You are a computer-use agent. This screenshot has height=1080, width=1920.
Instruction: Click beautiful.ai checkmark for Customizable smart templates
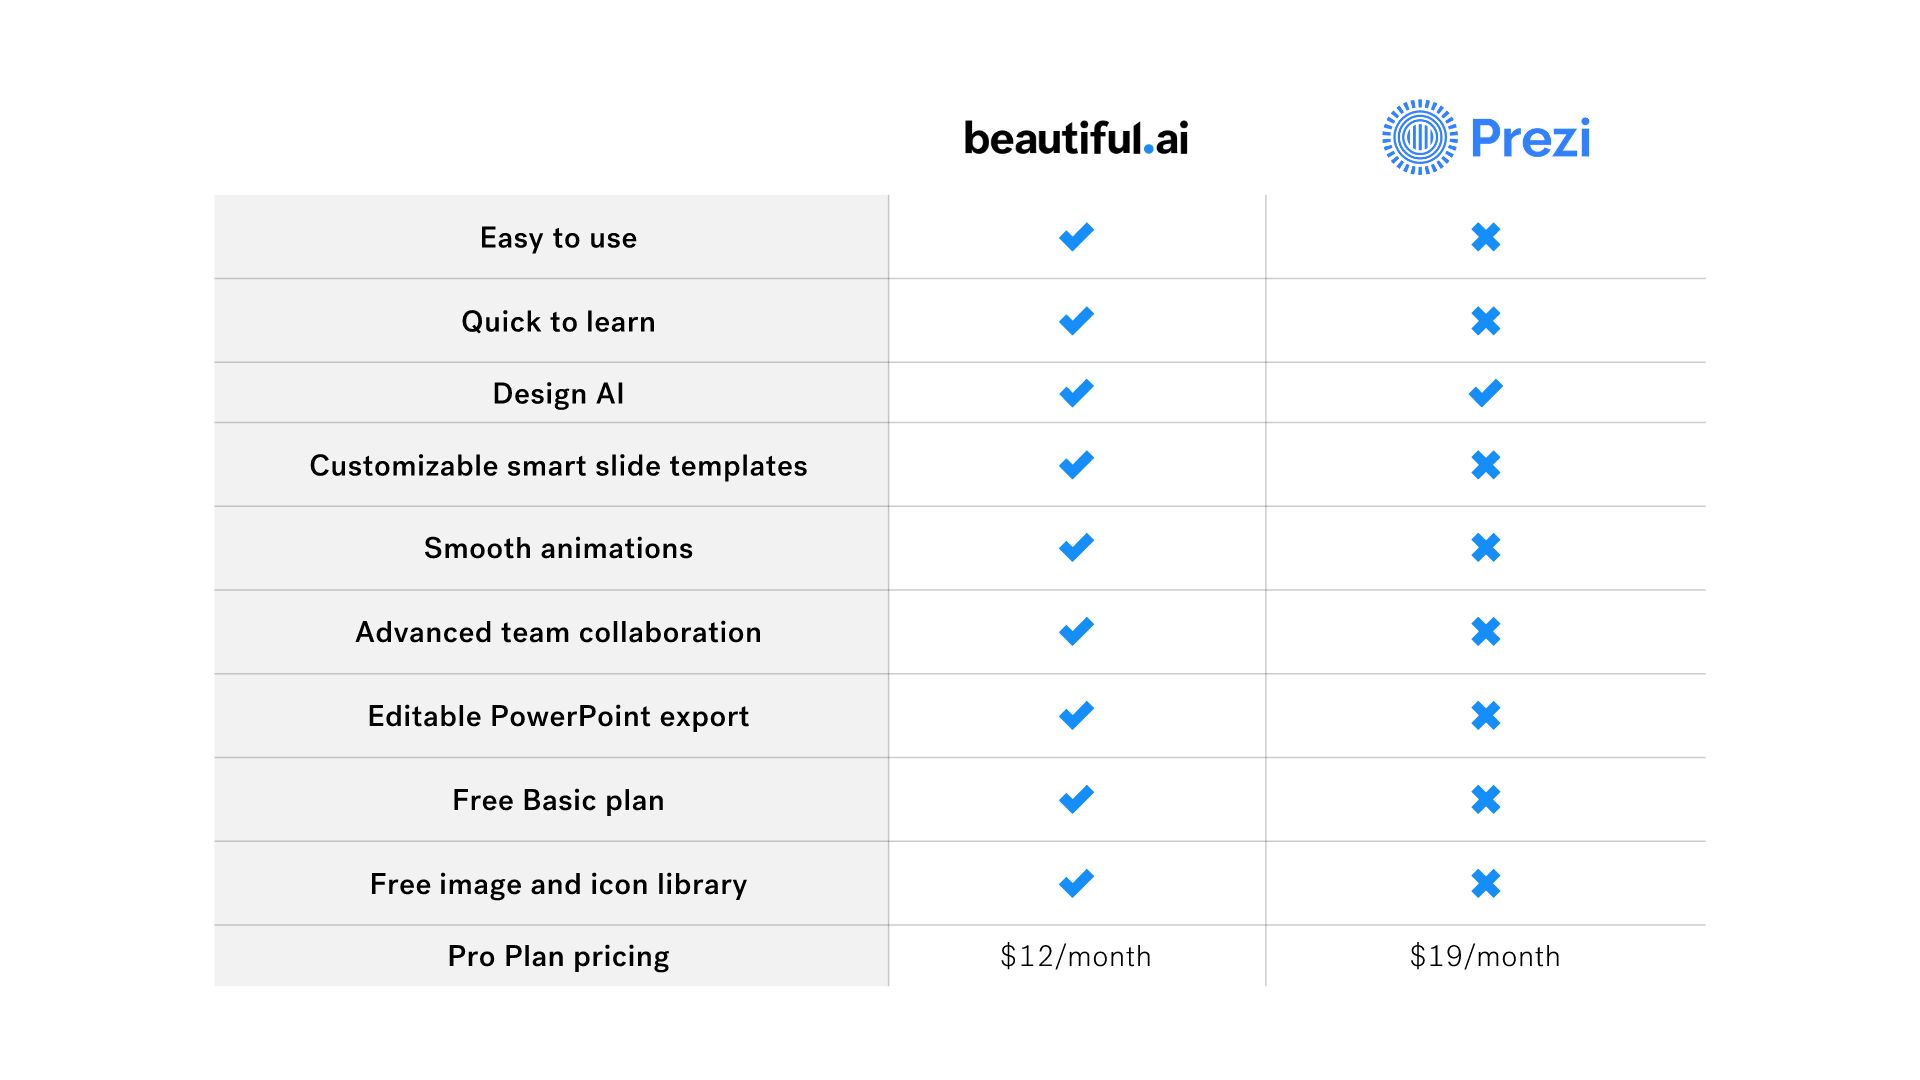(x=1077, y=465)
